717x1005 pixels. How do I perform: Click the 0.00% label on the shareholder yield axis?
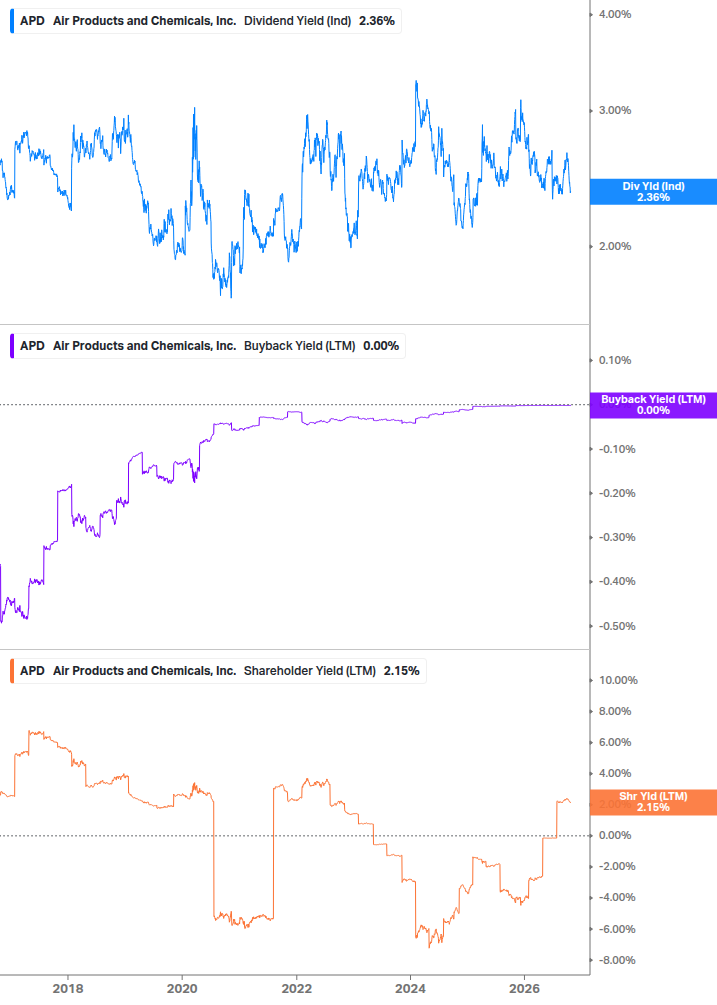click(615, 835)
